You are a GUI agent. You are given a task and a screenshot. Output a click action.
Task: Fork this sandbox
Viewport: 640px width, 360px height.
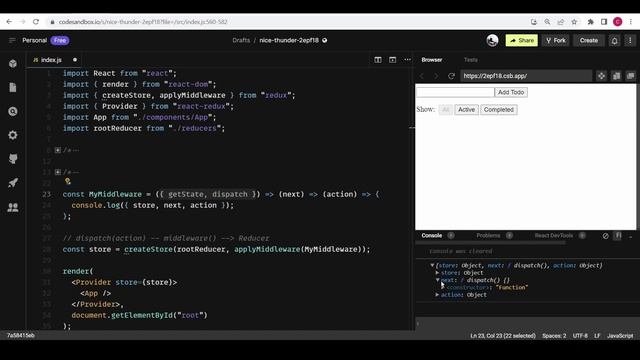(556, 40)
